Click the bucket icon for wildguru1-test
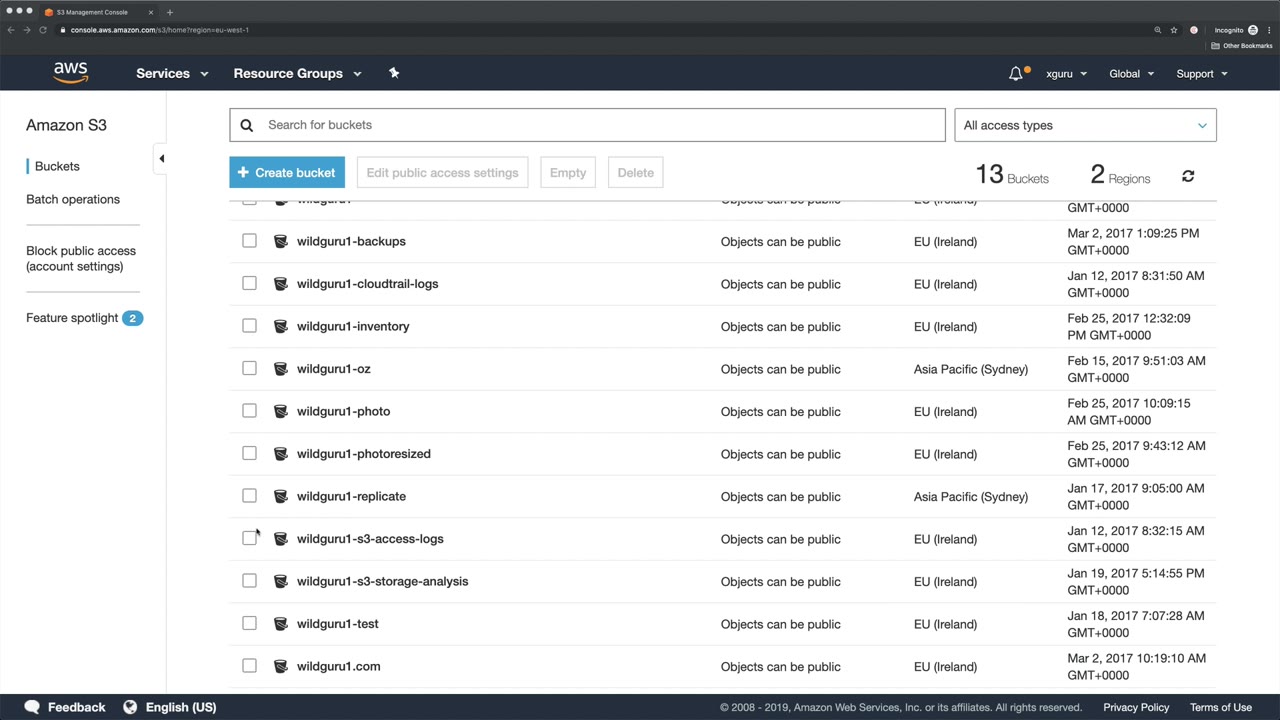Viewport: 1280px width, 720px height. point(281,624)
